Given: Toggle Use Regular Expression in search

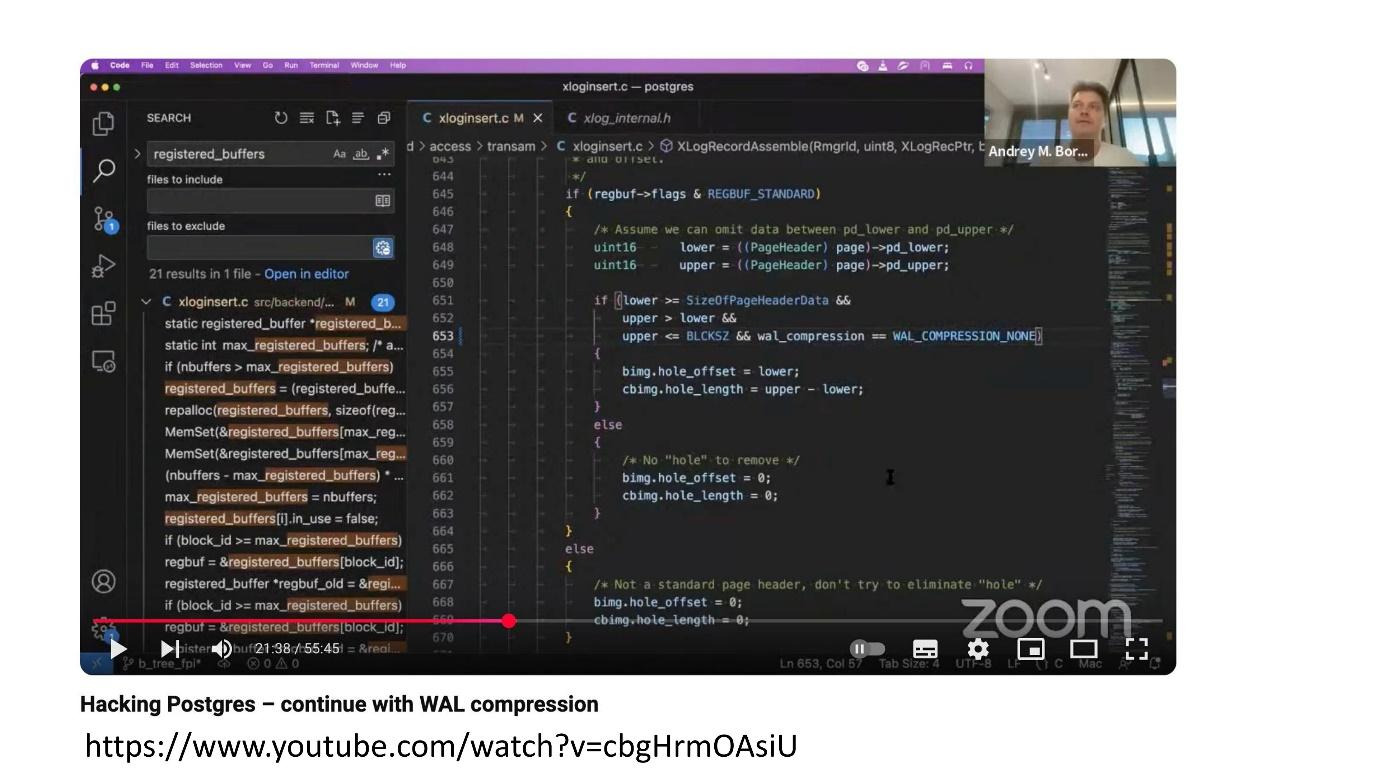Looking at the screenshot, I should pos(383,154).
